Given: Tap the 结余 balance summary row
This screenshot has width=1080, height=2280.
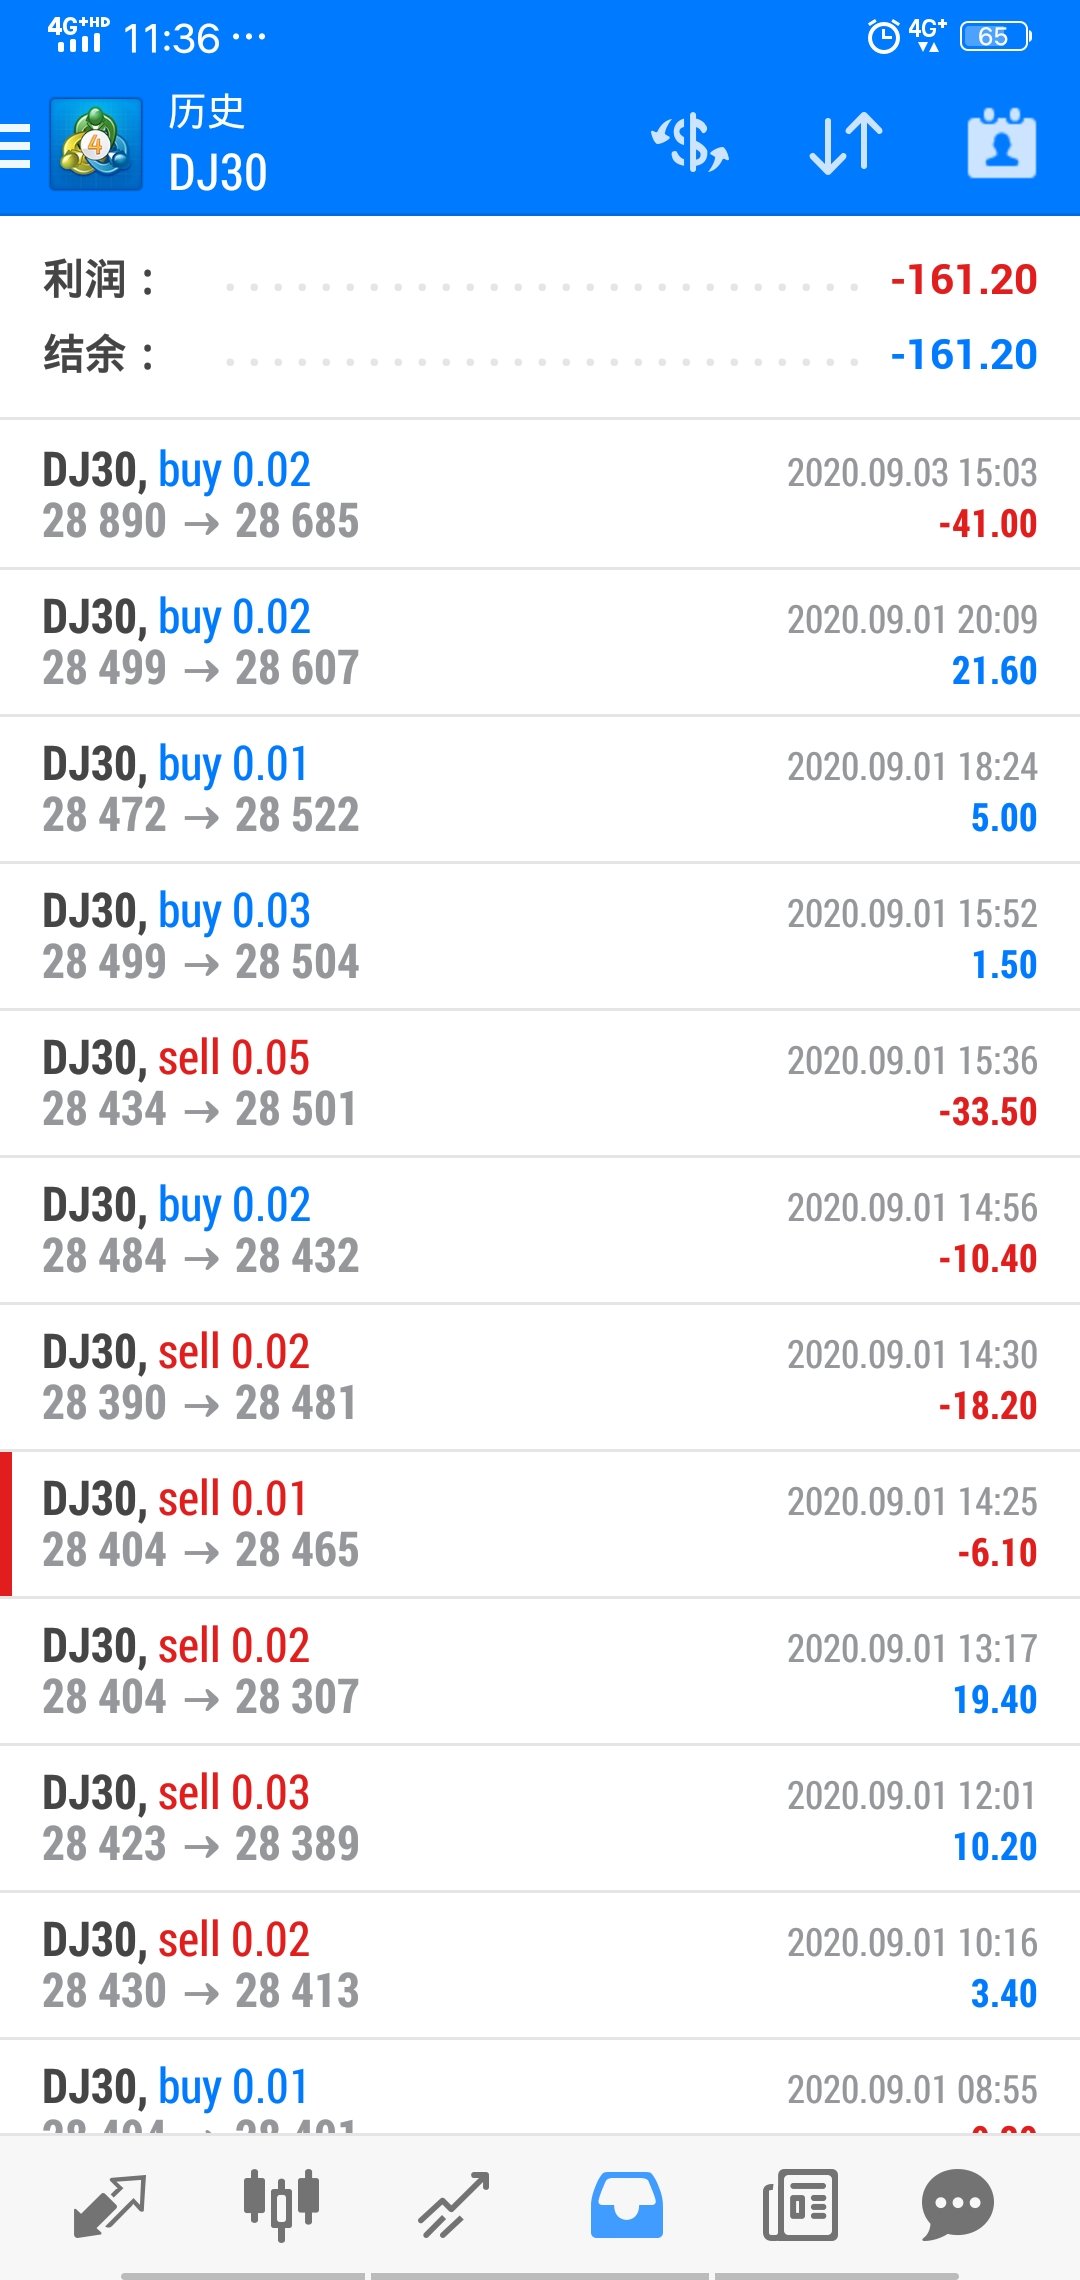Looking at the screenshot, I should coord(540,355).
